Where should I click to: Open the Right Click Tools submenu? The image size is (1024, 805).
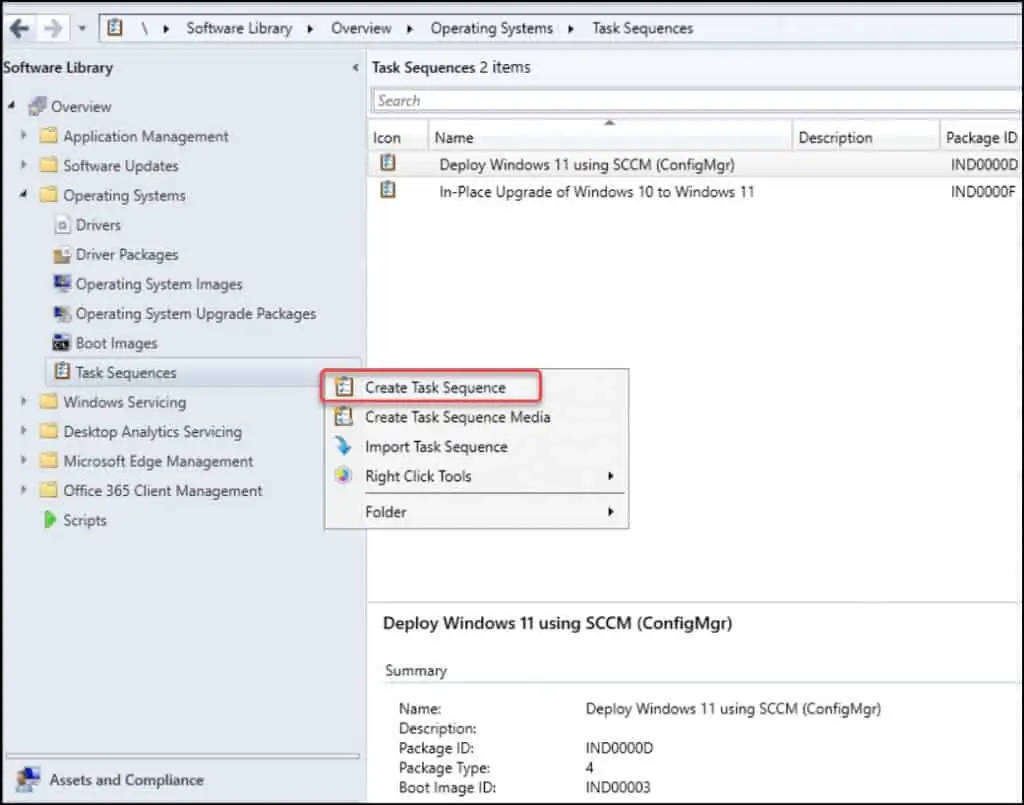(x=477, y=476)
